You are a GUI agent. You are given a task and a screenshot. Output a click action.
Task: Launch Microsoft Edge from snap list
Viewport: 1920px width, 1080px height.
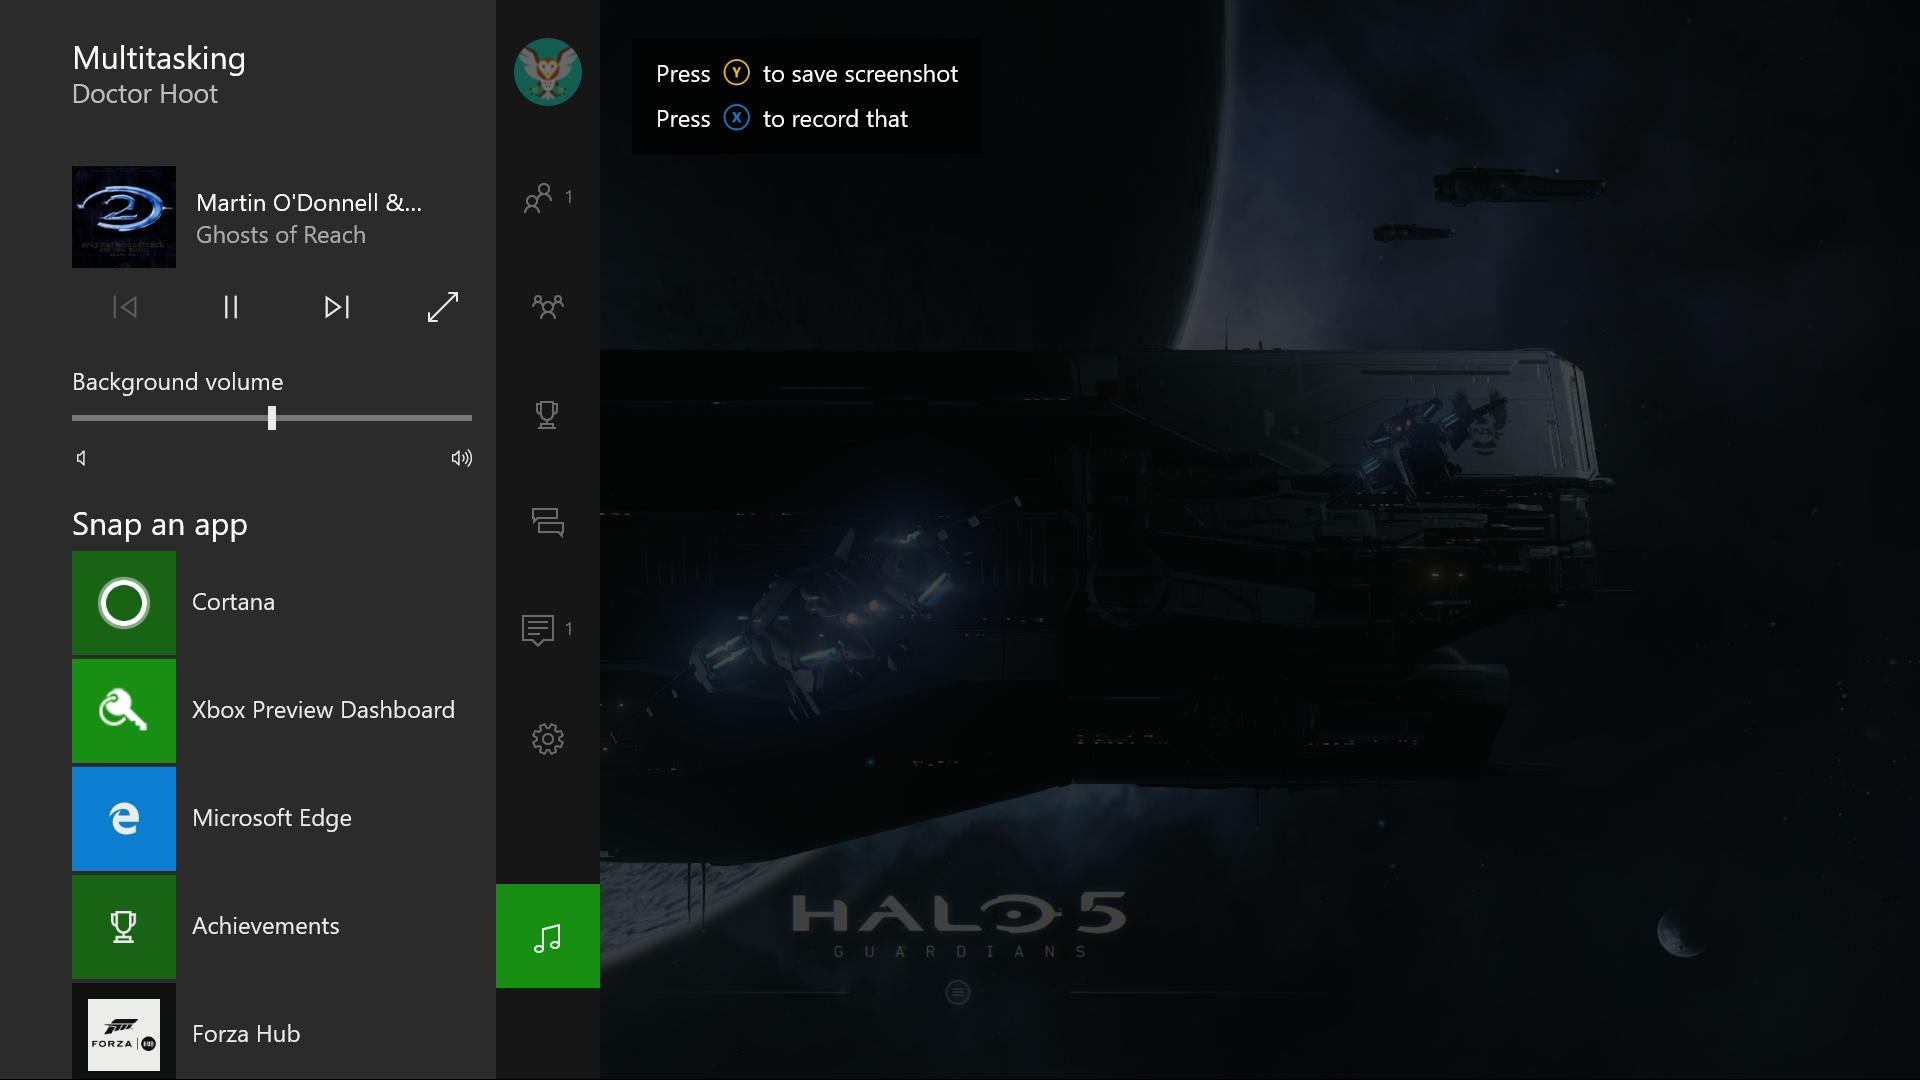(x=272, y=818)
